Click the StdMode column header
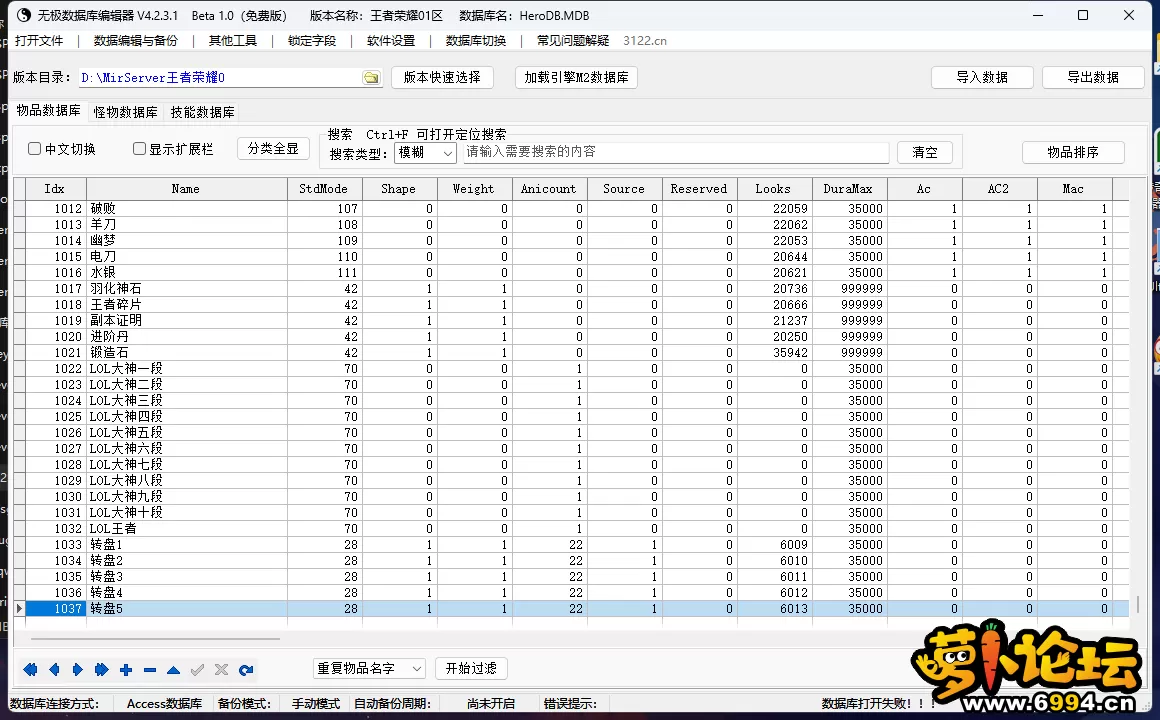 (324, 189)
